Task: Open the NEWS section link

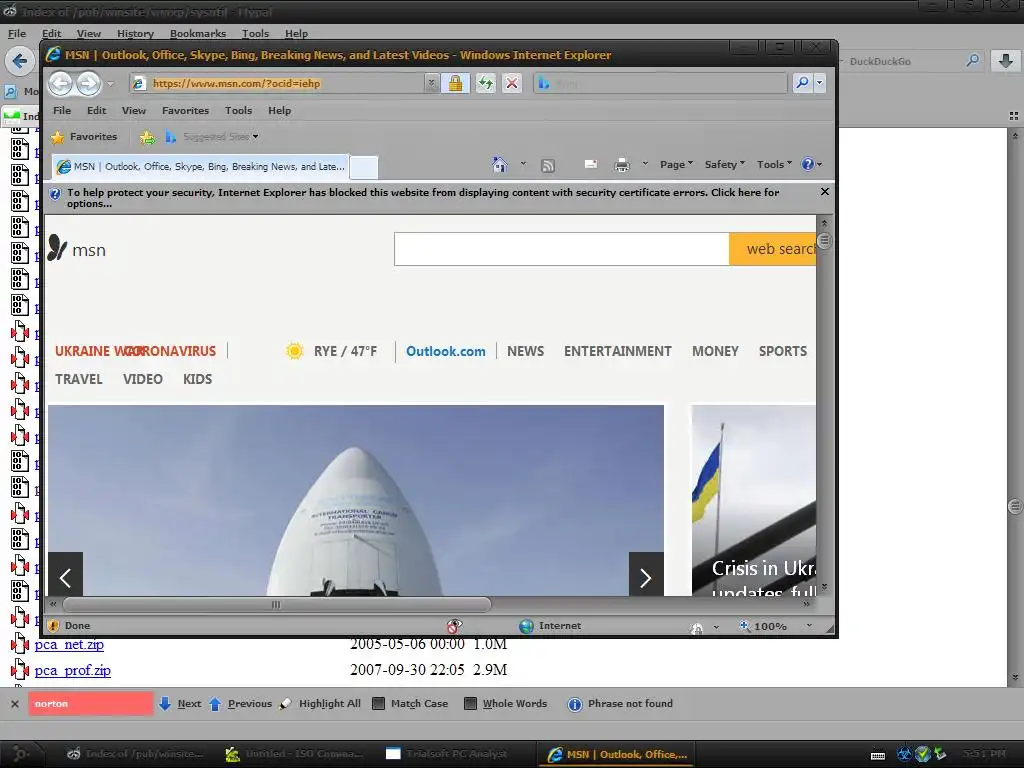Action: point(526,351)
